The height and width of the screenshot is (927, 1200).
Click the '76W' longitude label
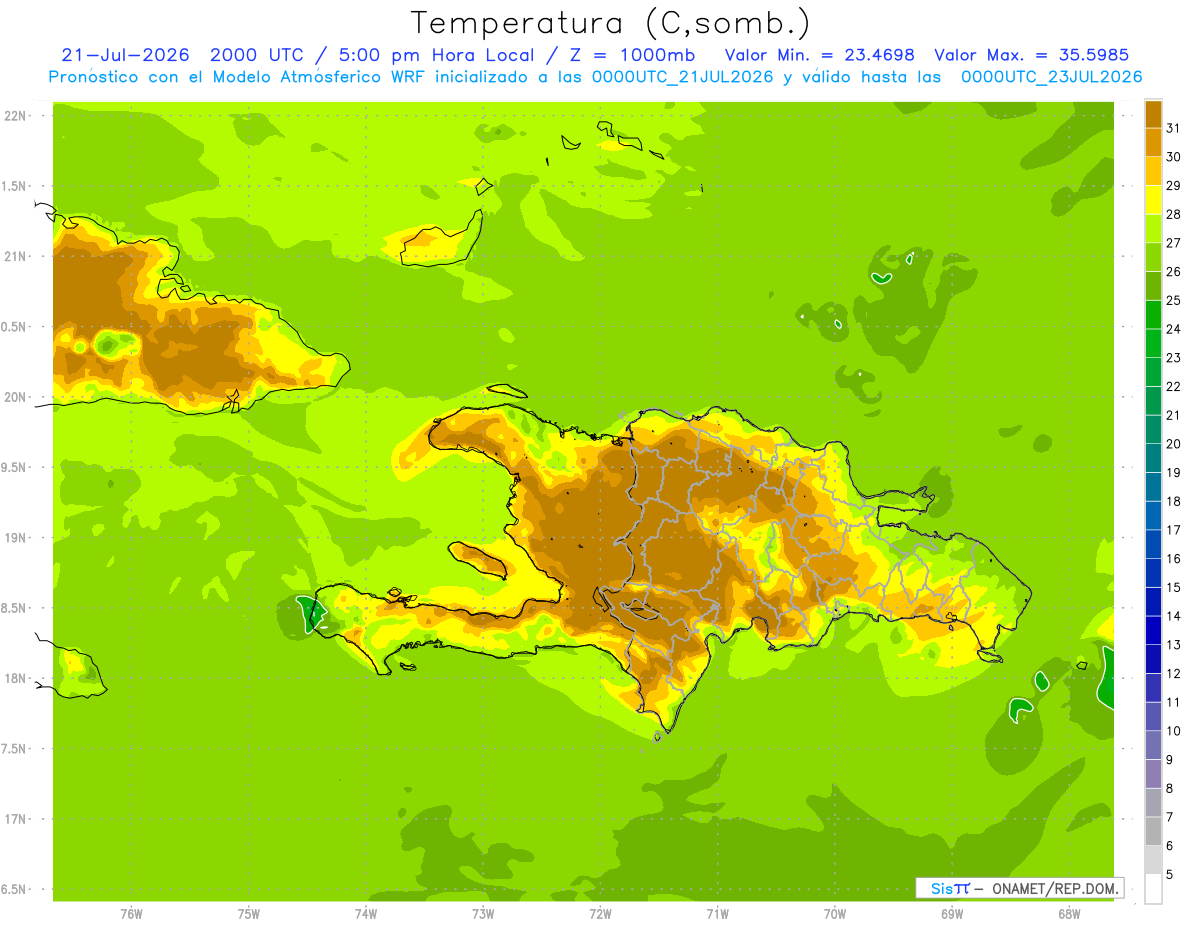pyautogui.click(x=131, y=914)
